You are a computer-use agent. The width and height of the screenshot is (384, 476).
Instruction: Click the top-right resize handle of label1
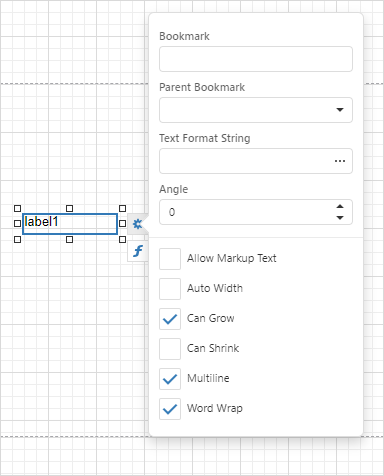(122, 208)
